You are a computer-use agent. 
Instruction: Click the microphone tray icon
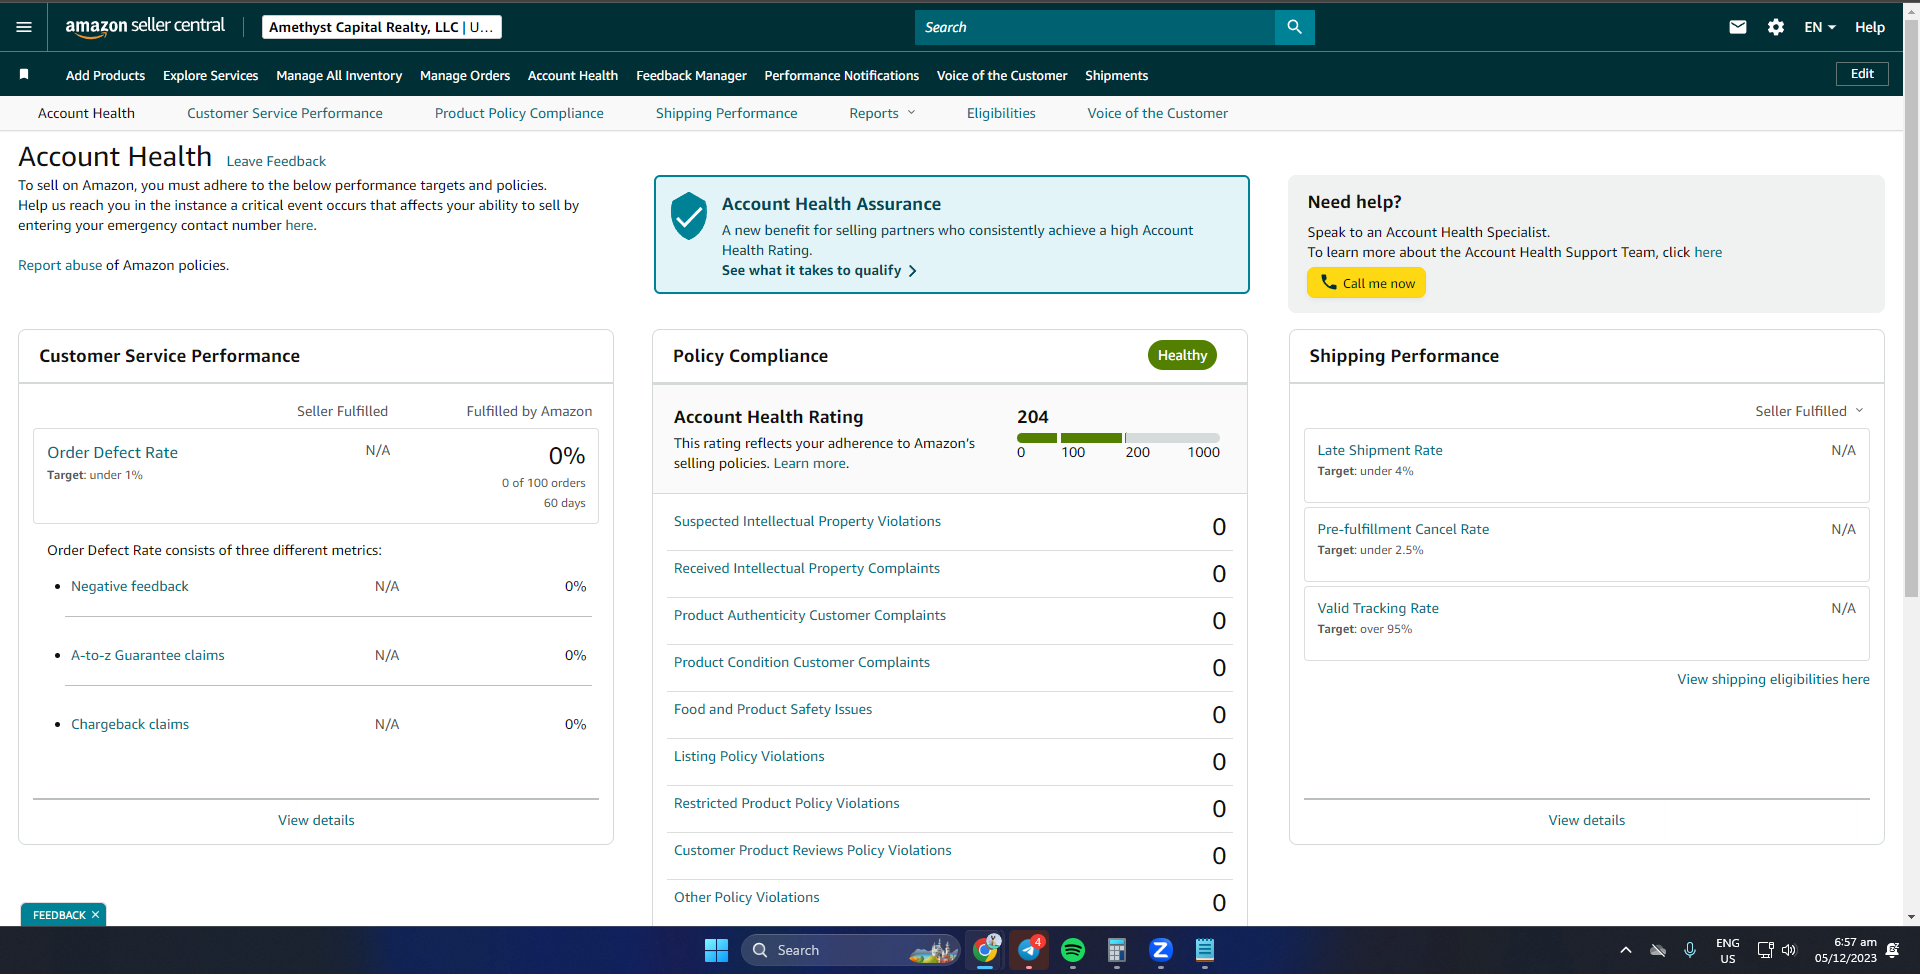click(1690, 950)
